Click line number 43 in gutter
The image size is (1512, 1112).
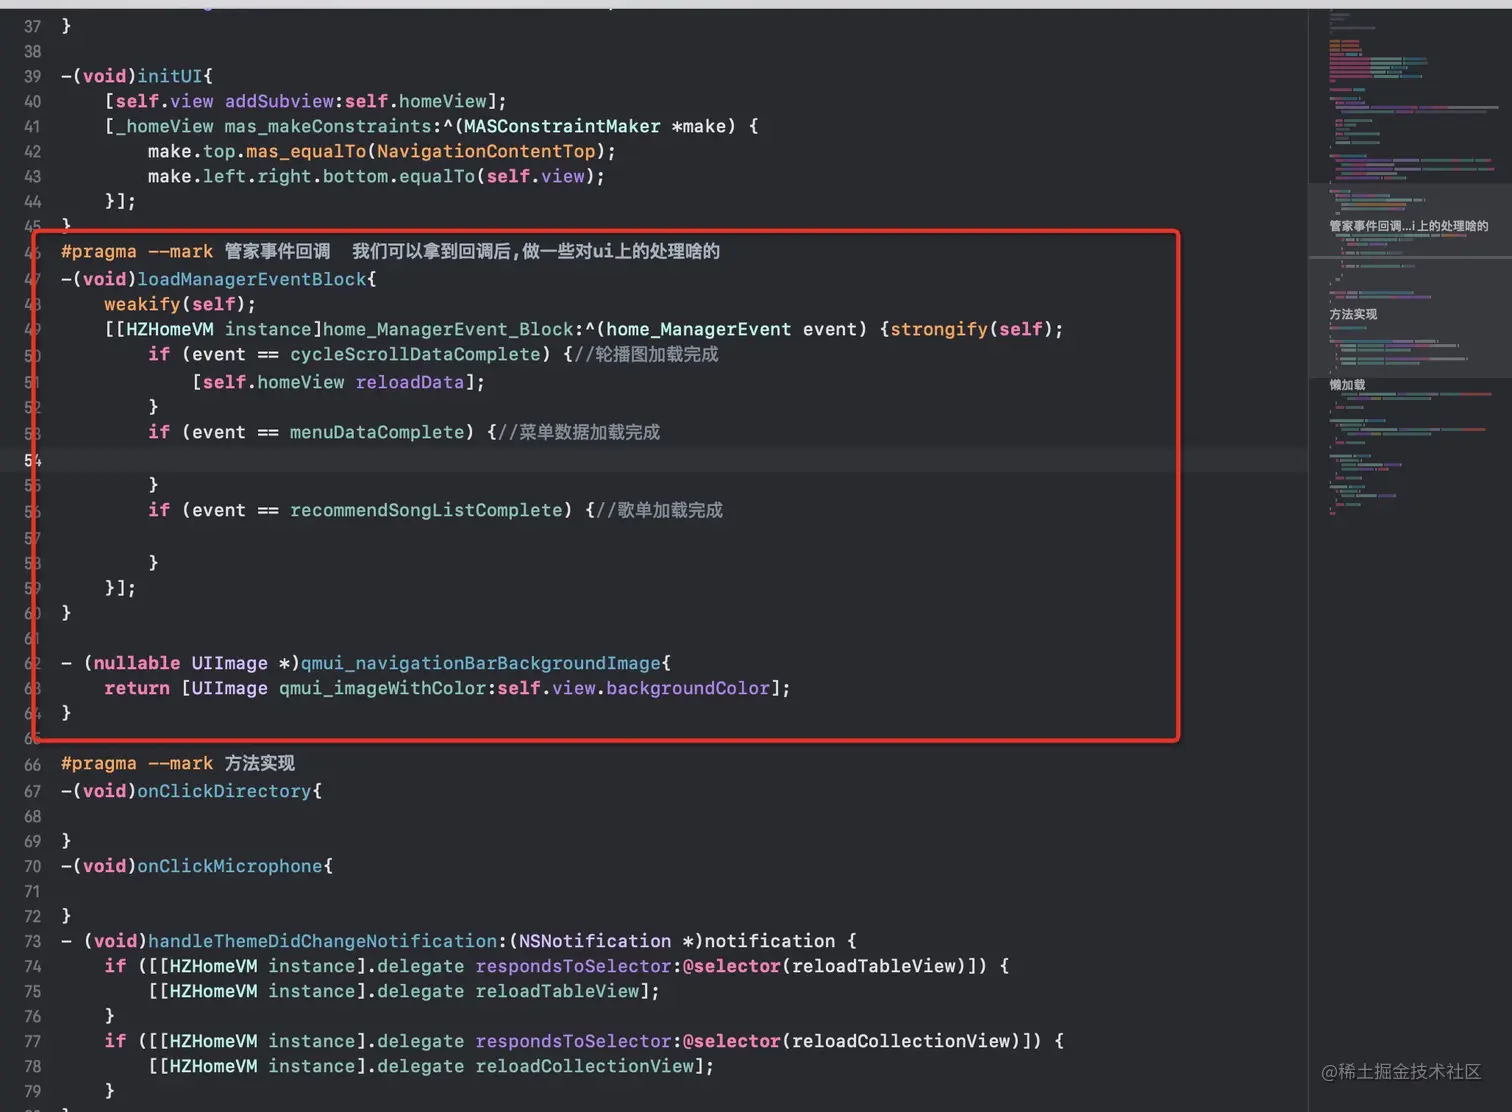pyautogui.click(x=33, y=176)
